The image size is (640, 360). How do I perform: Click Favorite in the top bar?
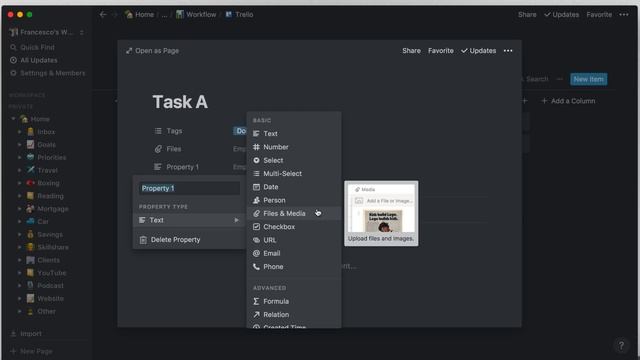point(599,14)
